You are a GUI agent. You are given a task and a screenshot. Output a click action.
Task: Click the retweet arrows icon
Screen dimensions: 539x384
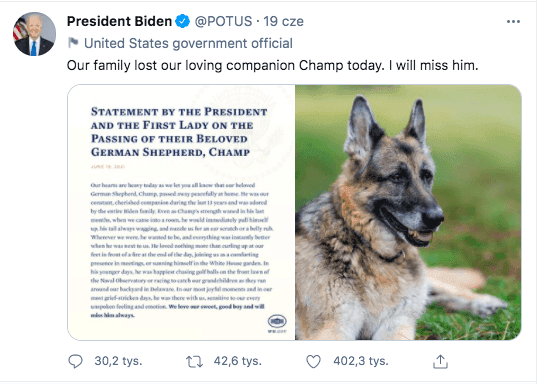[194, 362]
